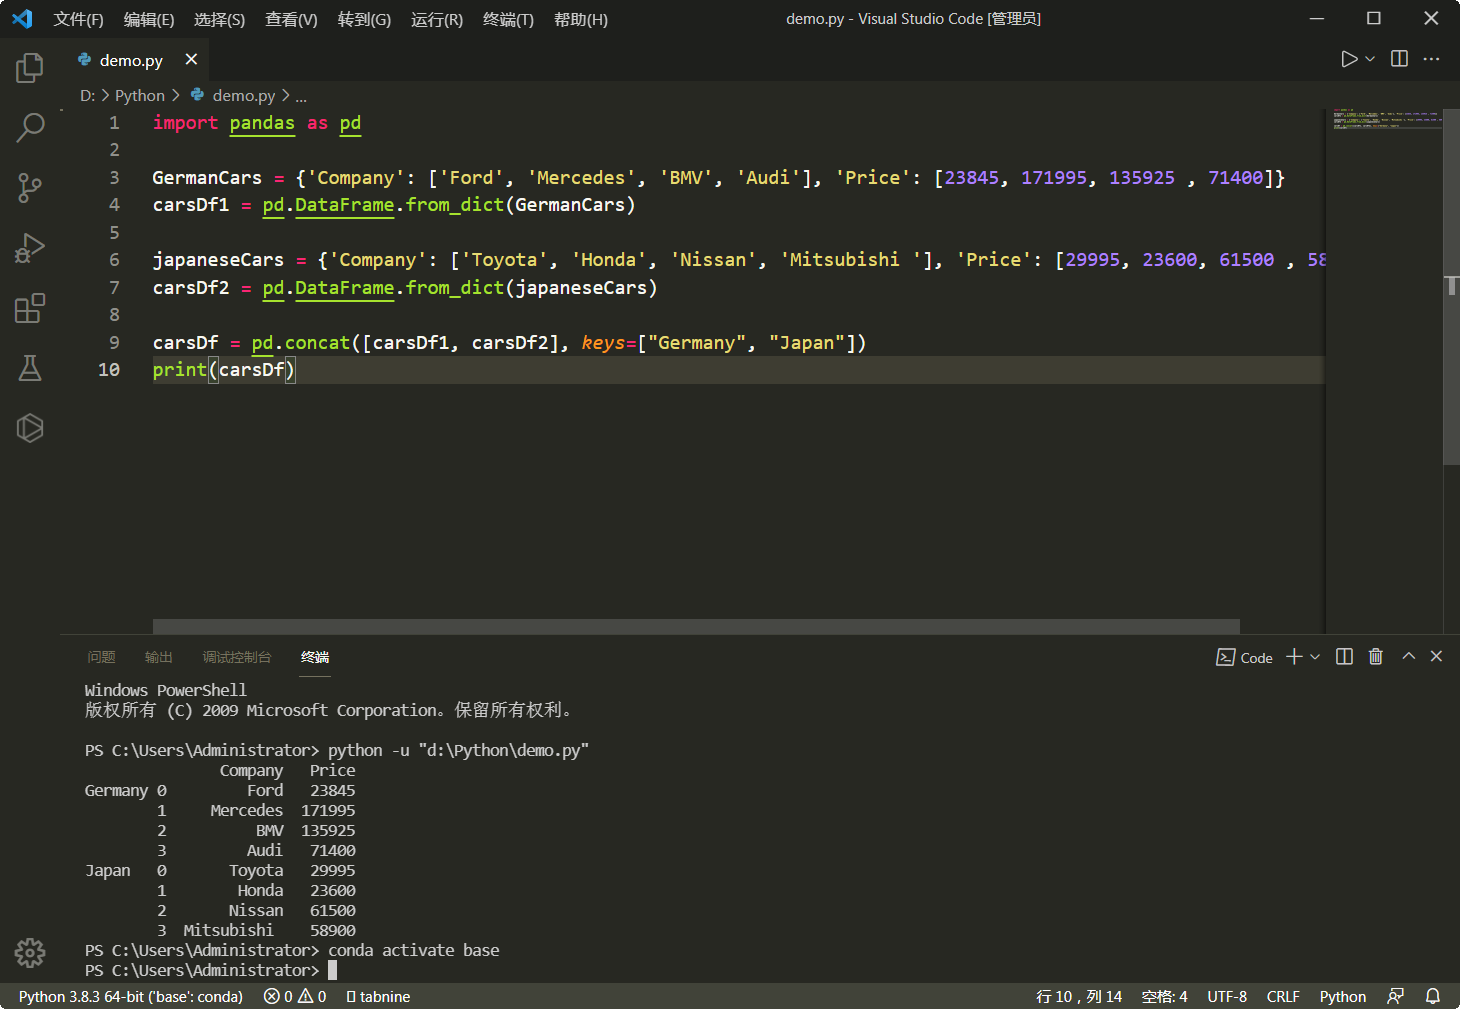
Task: Open the Testing flask view
Action: (30, 368)
